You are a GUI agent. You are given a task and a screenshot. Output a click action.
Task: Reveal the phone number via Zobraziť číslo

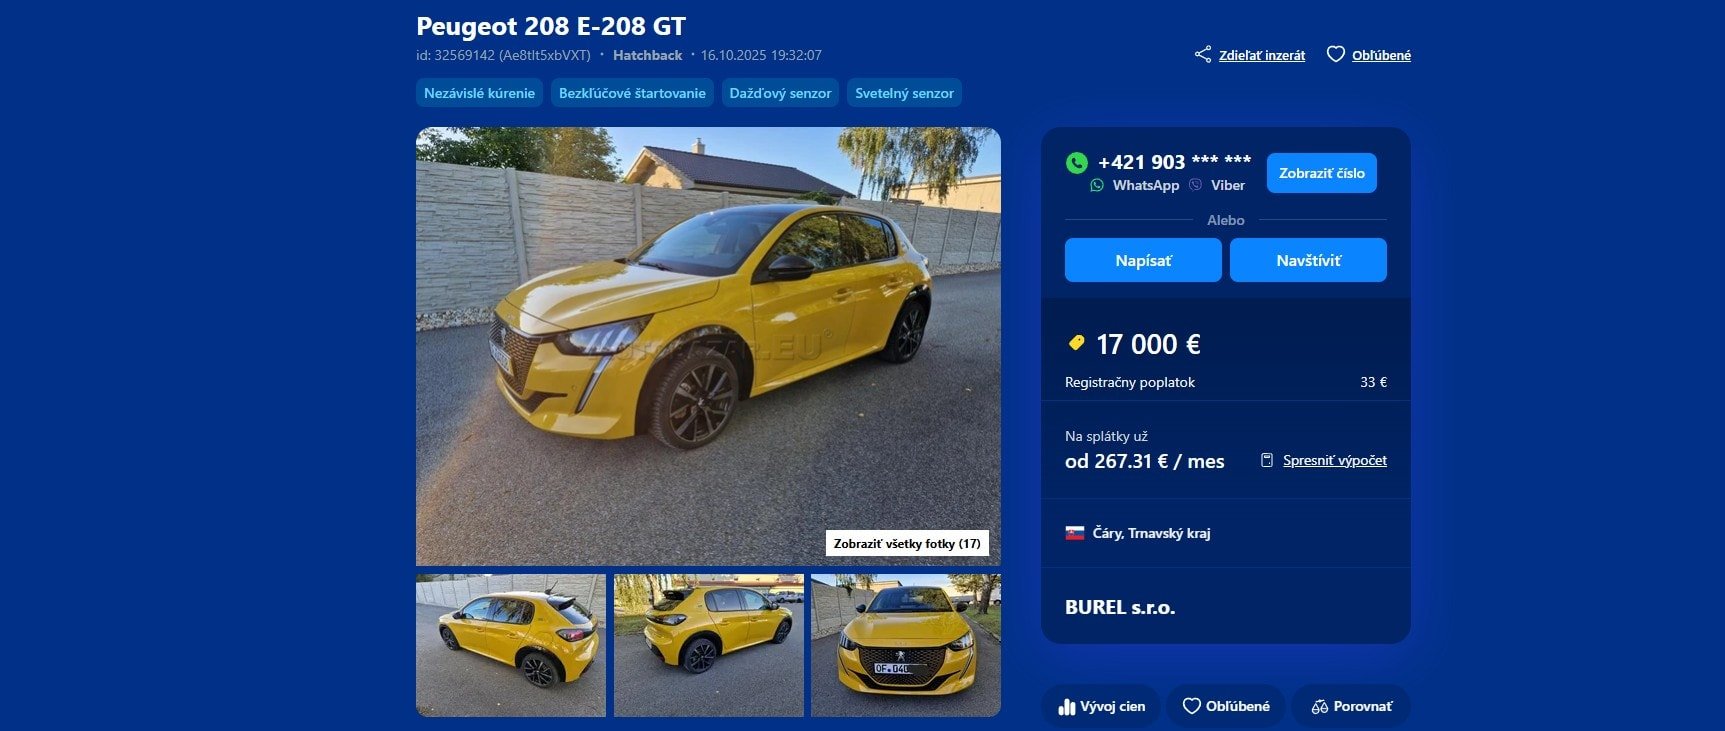coord(1322,173)
